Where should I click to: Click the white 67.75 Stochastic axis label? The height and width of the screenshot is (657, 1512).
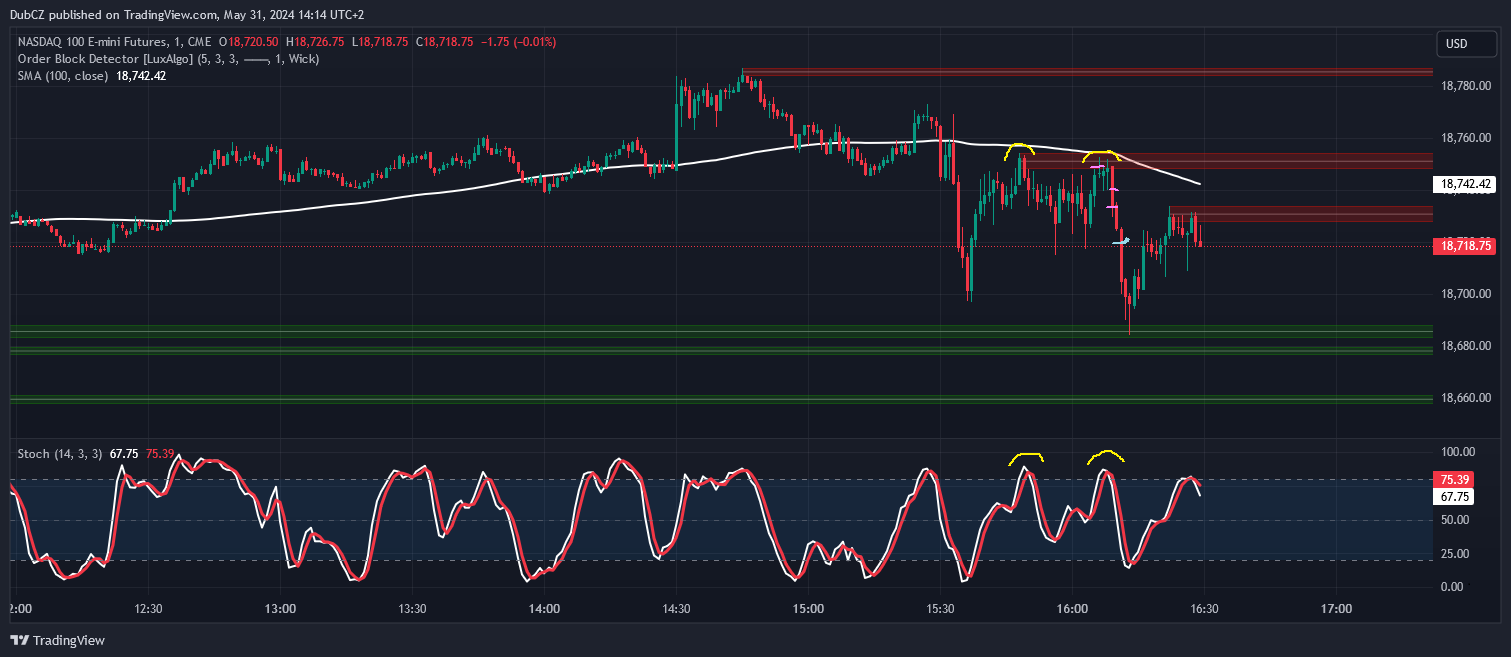tap(1455, 496)
